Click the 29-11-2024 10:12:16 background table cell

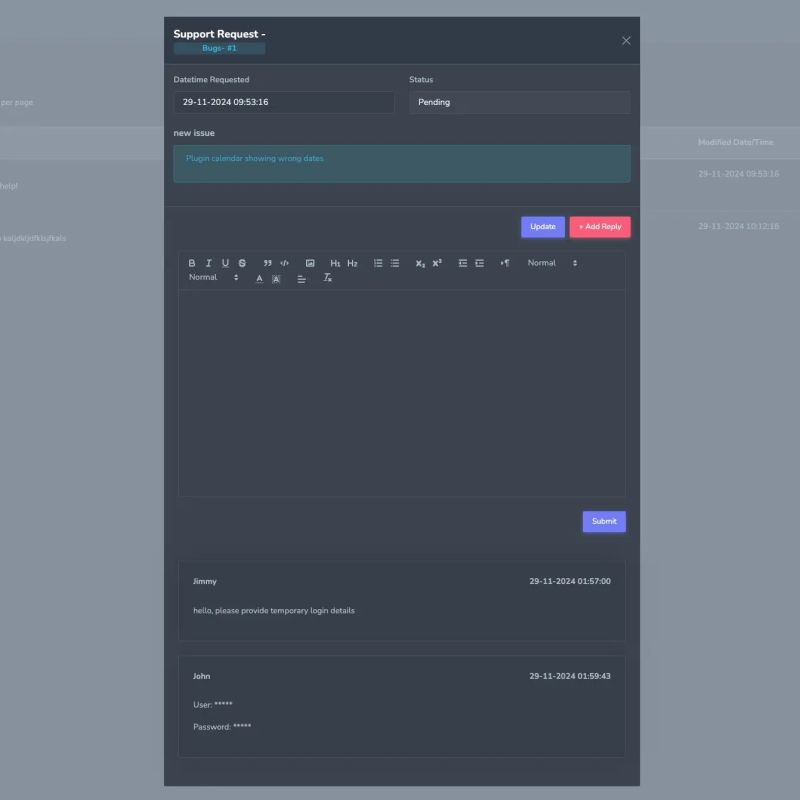tap(738, 226)
